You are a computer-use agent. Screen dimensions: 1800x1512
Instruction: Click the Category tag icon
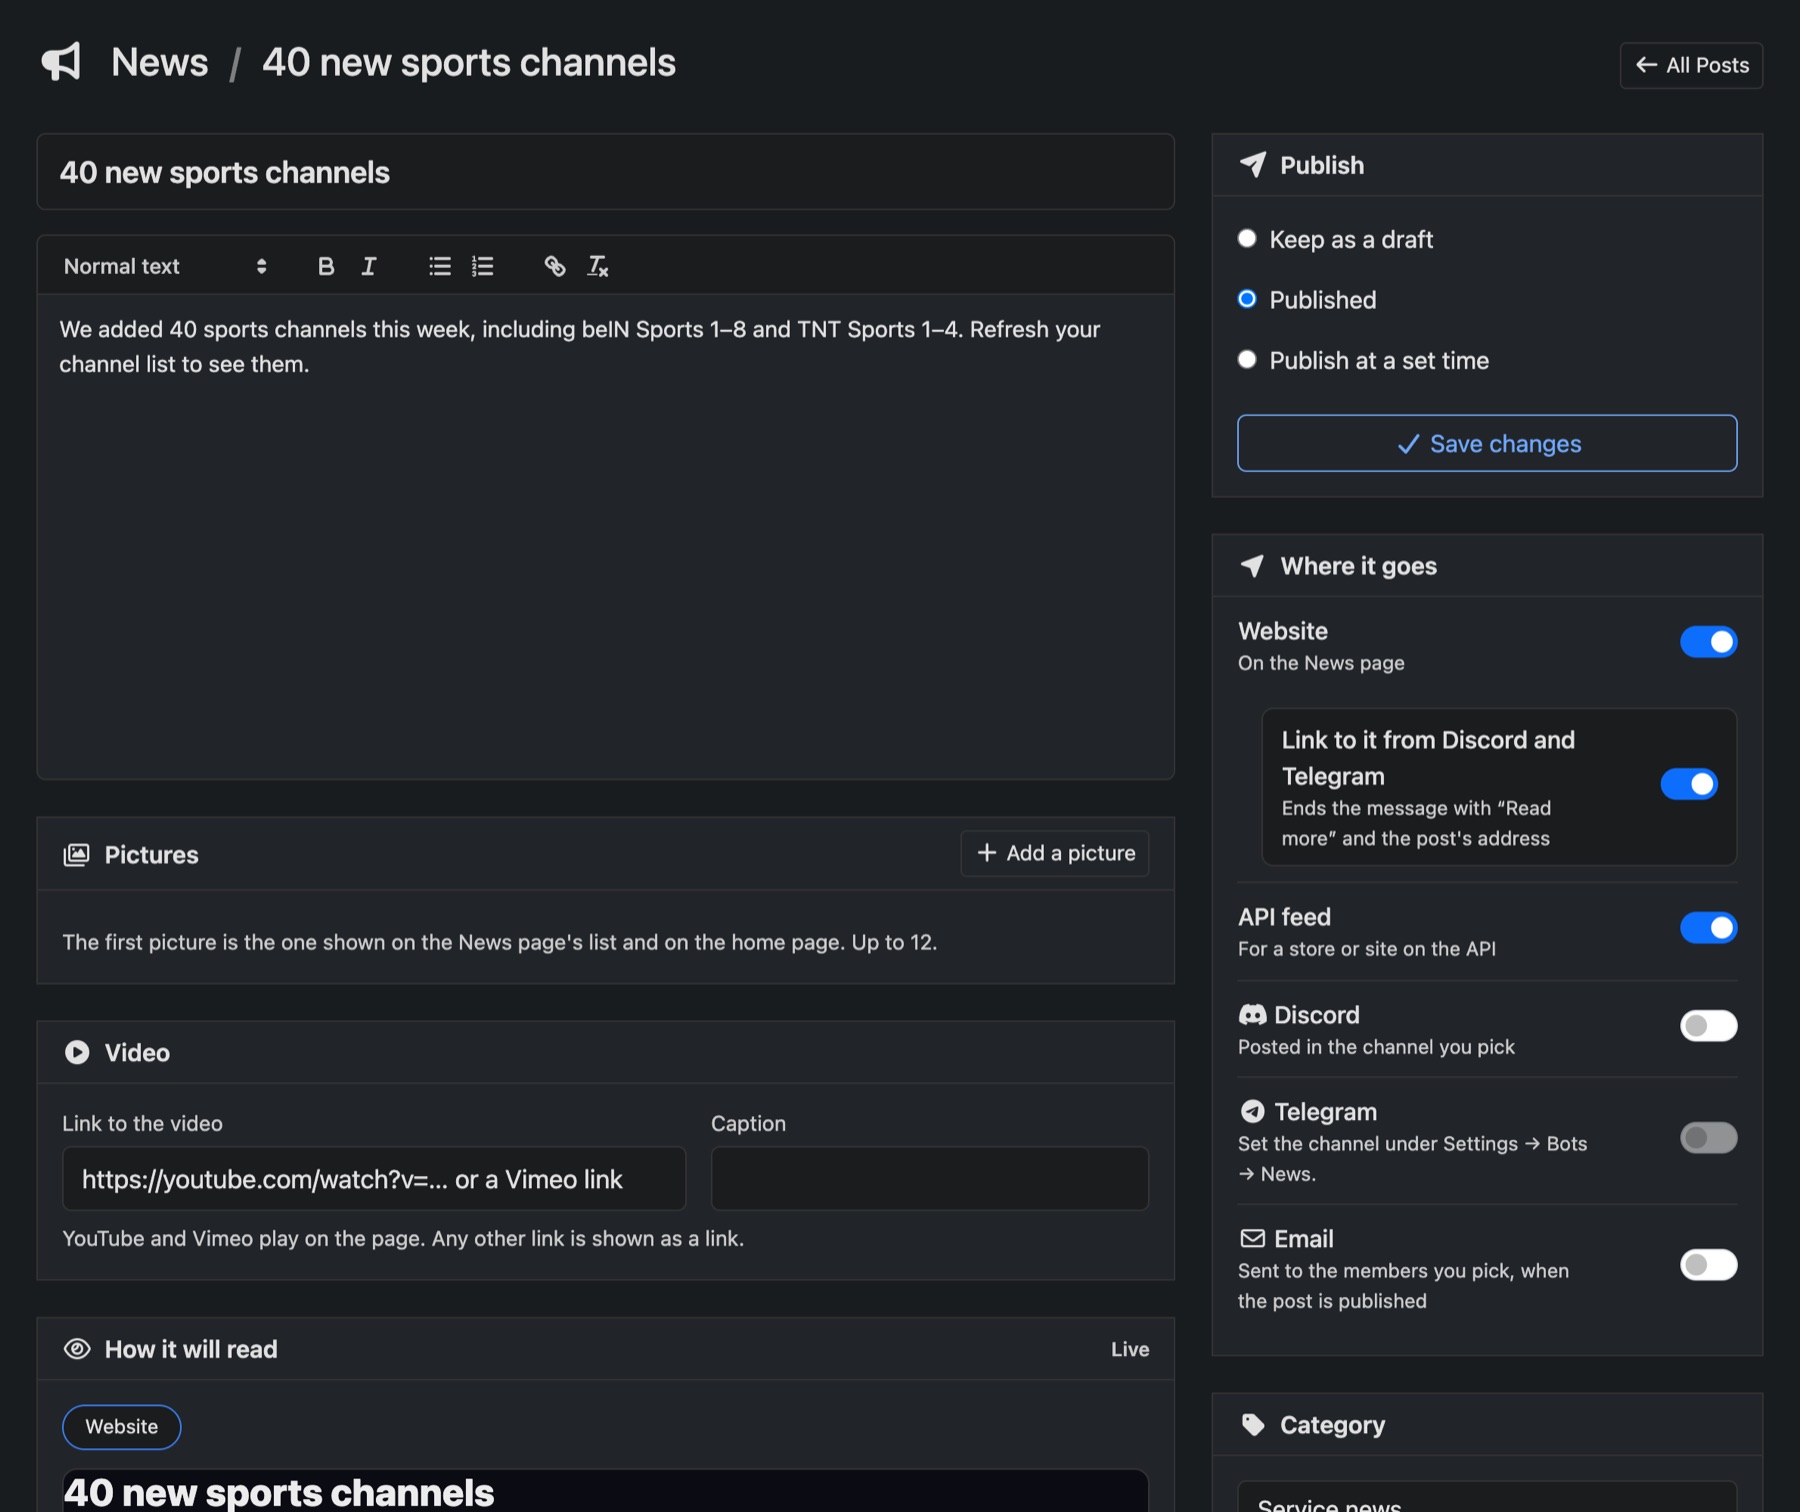point(1253,1425)
